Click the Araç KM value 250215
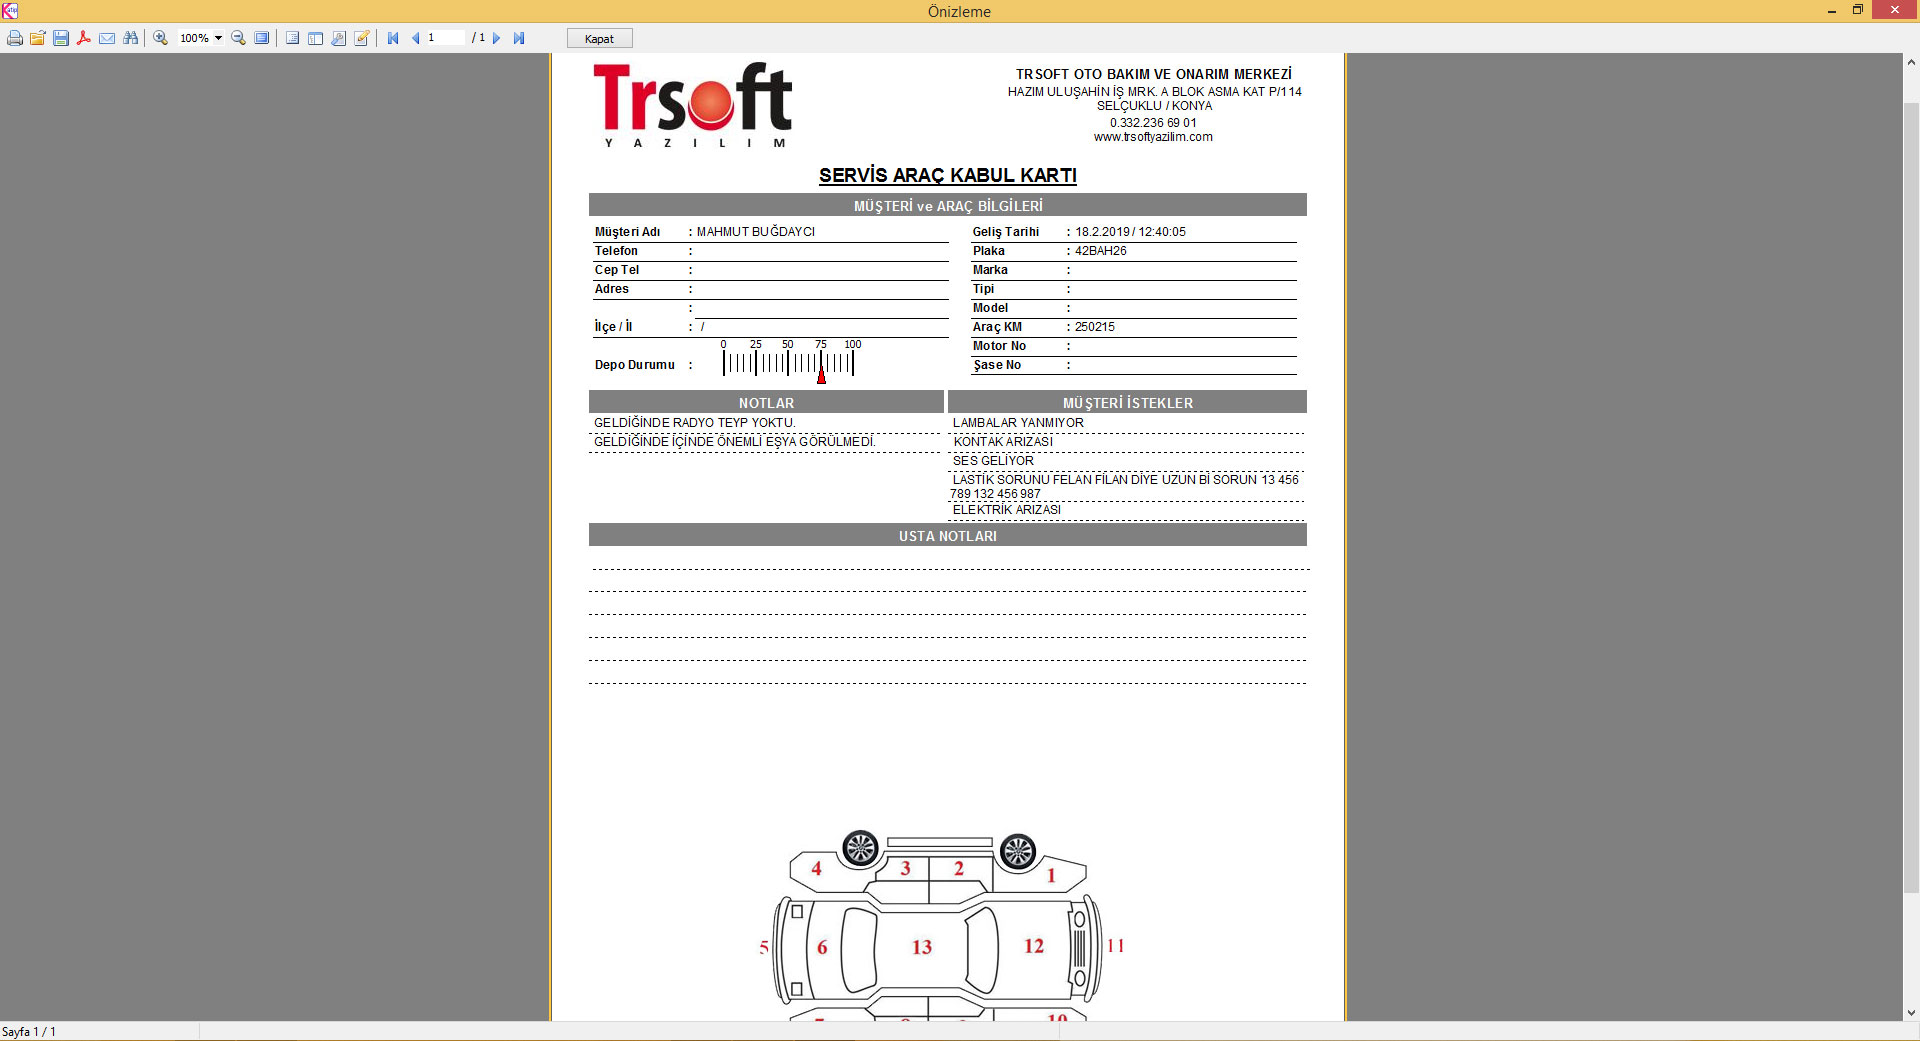 click(x=1095, y=327)
